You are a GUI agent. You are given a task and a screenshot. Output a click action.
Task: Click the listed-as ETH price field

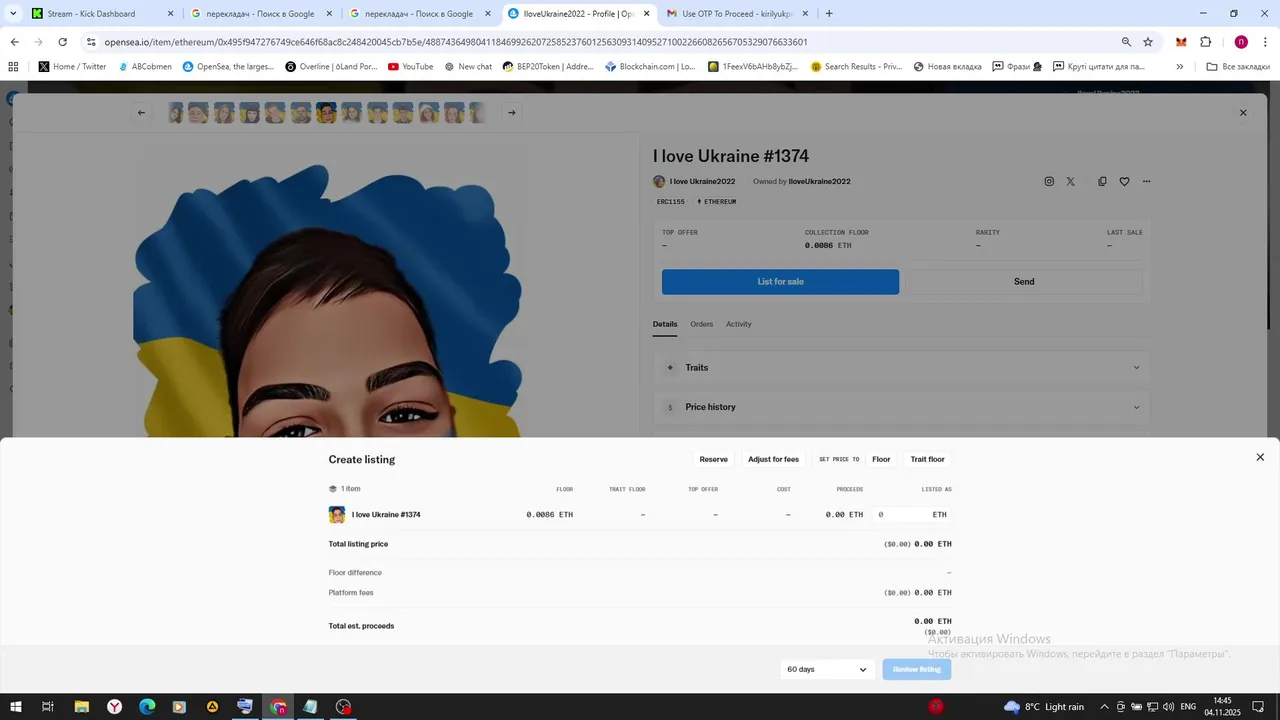coord(911,515)
